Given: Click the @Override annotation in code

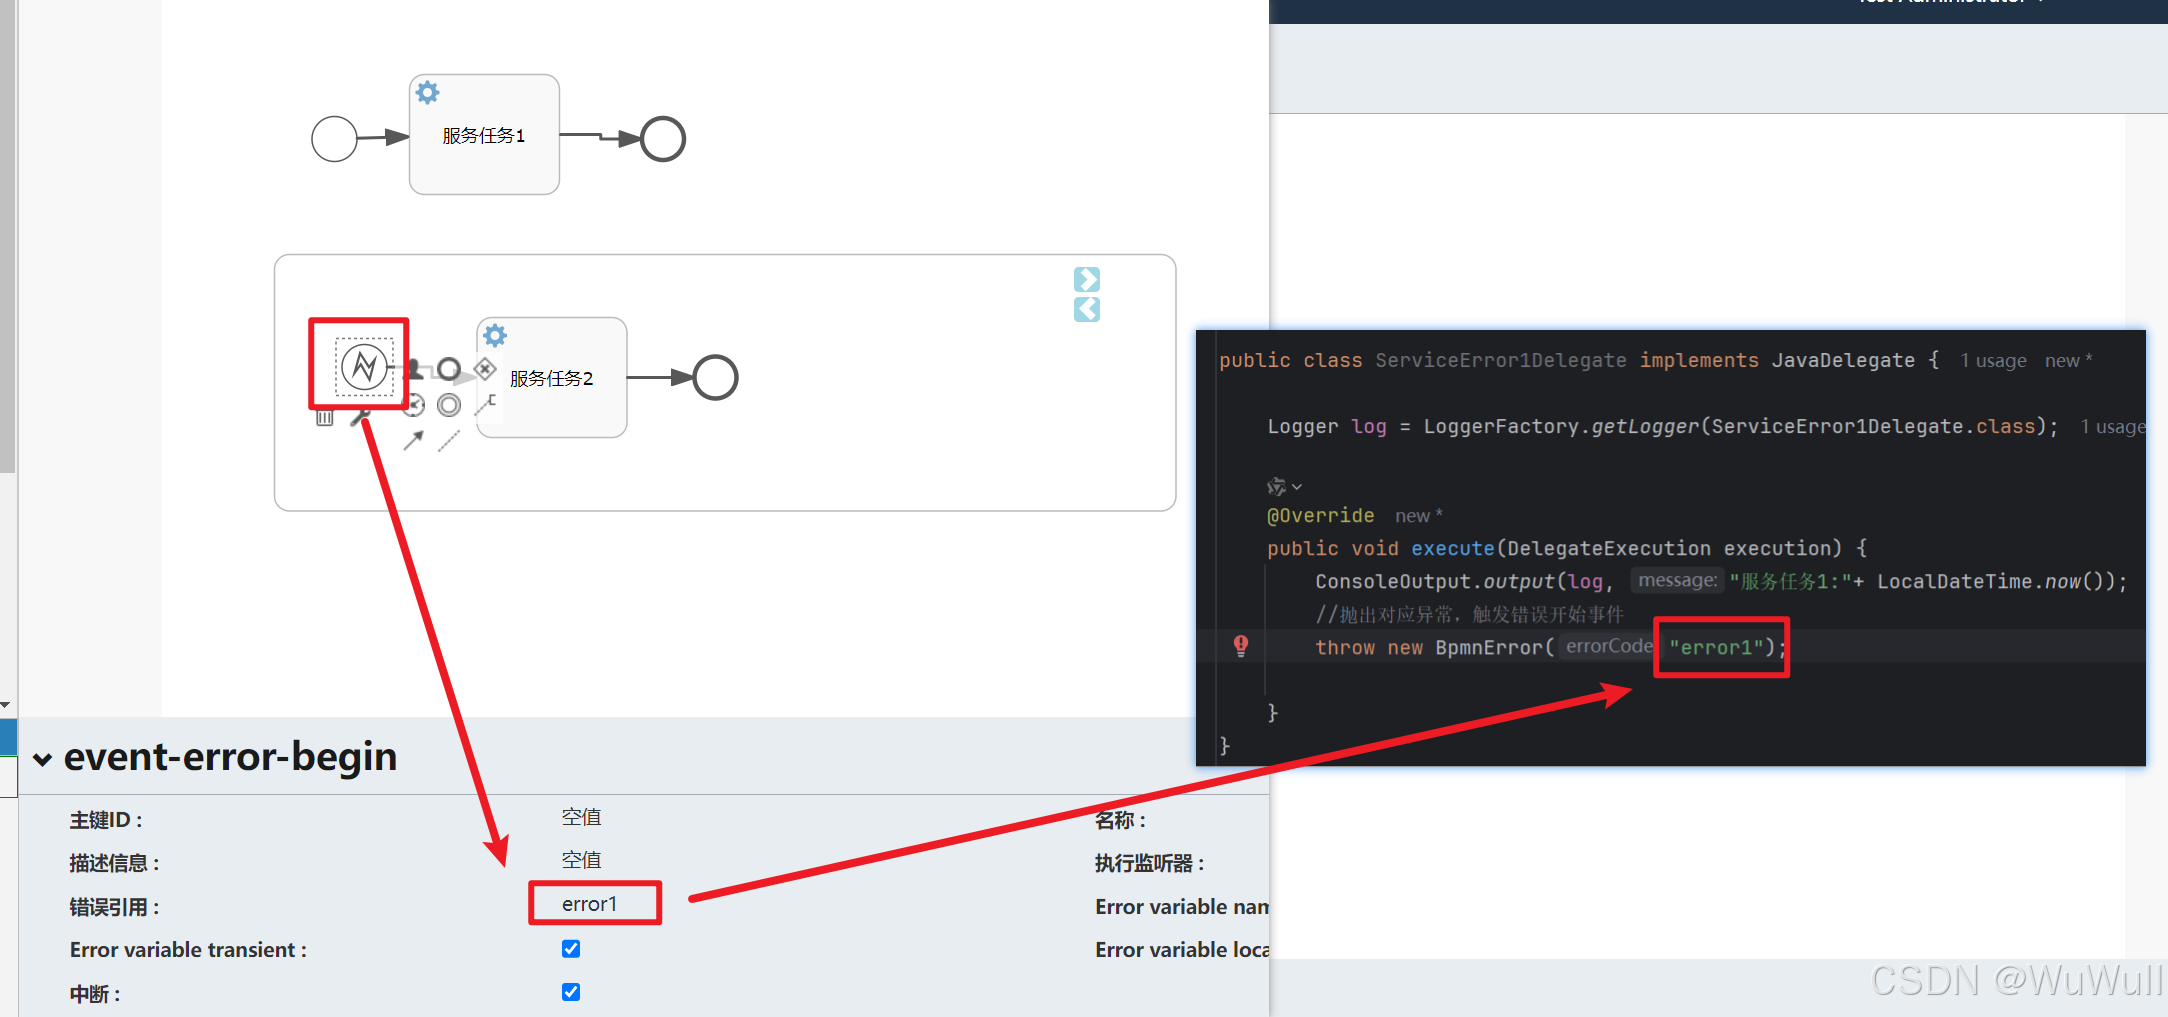Looking at the screenshot, I should 1320,515.
